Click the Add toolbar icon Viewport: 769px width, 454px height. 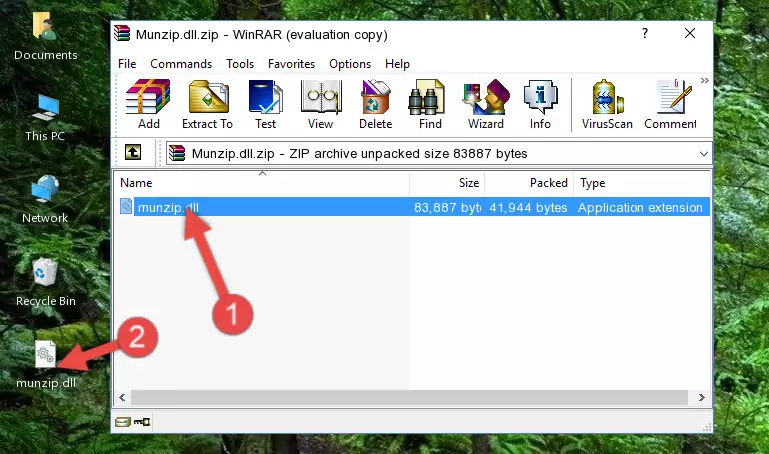[148, 104]
